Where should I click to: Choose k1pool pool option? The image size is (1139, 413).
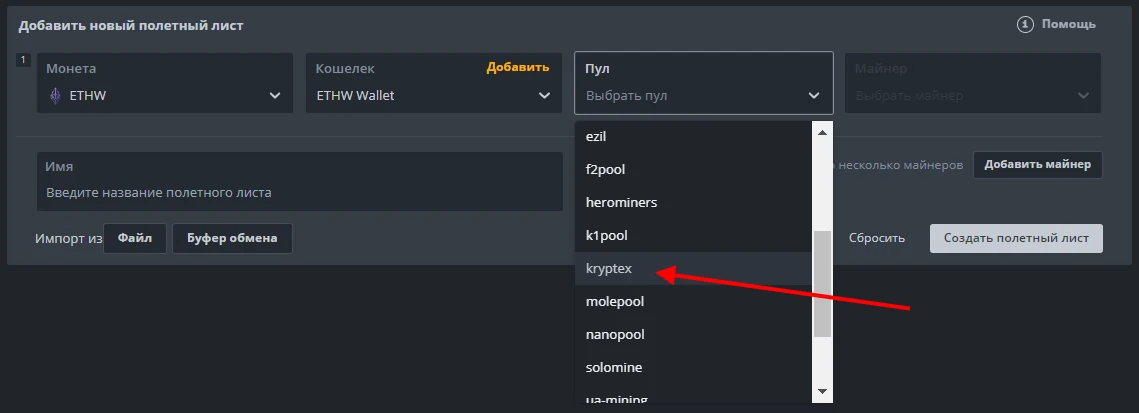pos(606,235)
